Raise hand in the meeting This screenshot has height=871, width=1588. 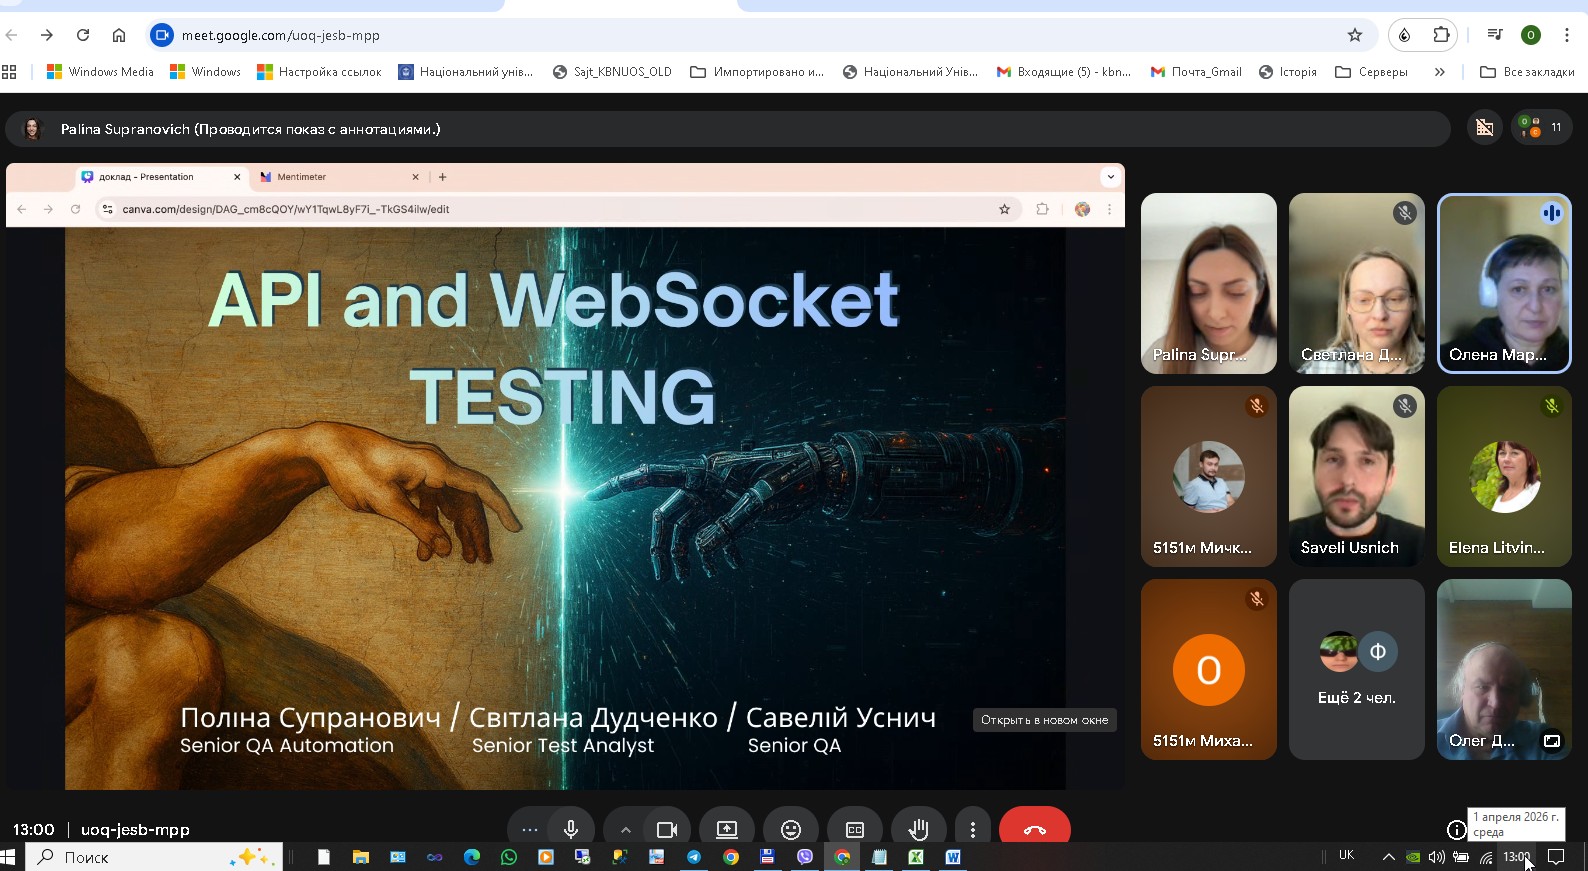coord(918,829)
